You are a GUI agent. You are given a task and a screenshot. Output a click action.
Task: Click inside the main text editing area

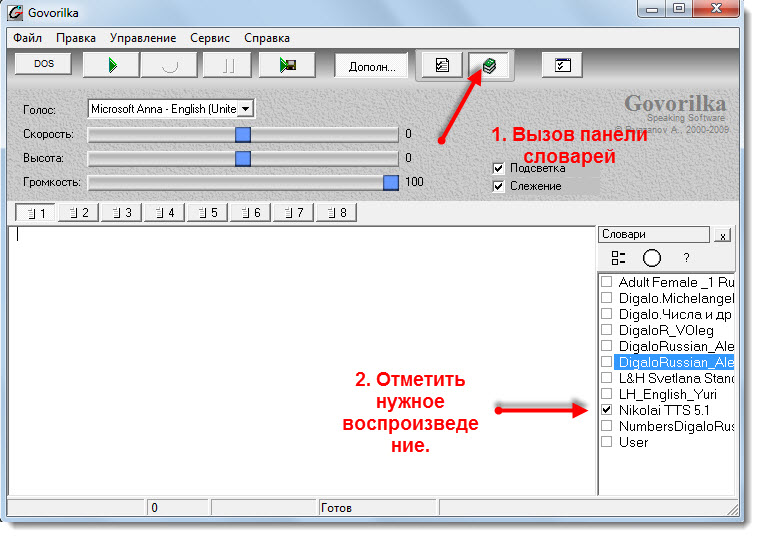point(302,361)
